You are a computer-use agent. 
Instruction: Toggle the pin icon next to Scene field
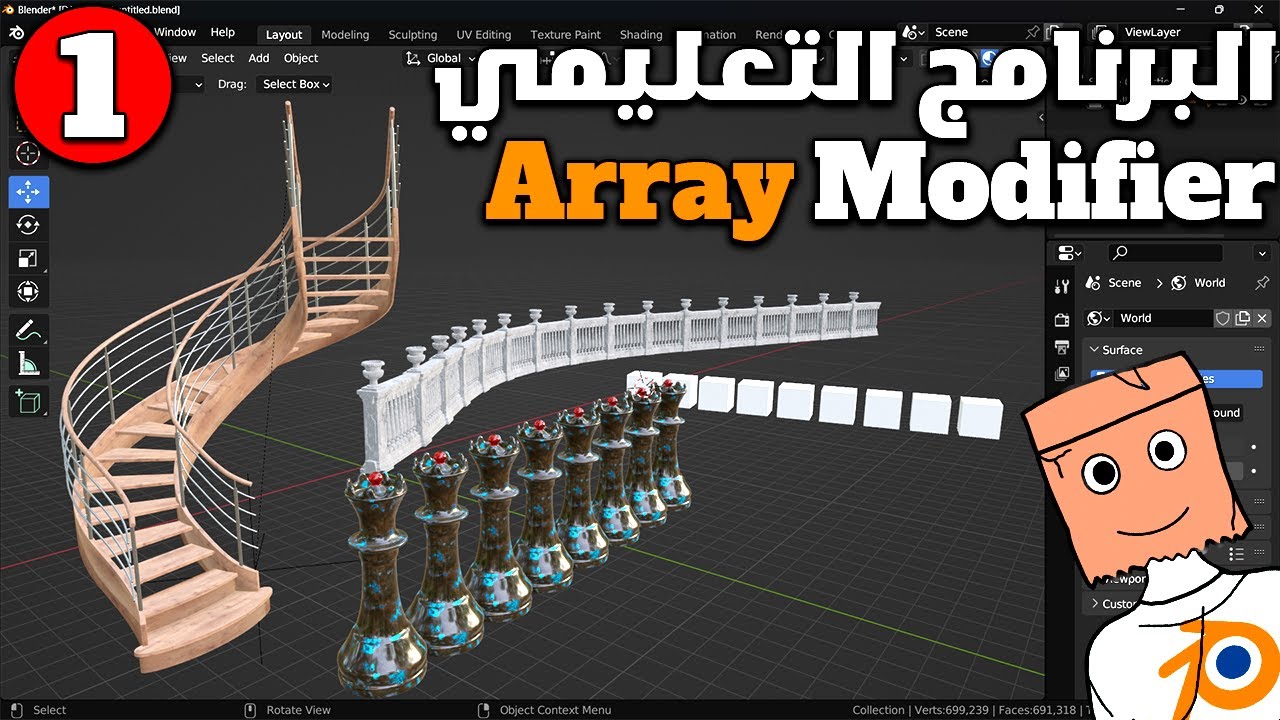pos(1033,33)
